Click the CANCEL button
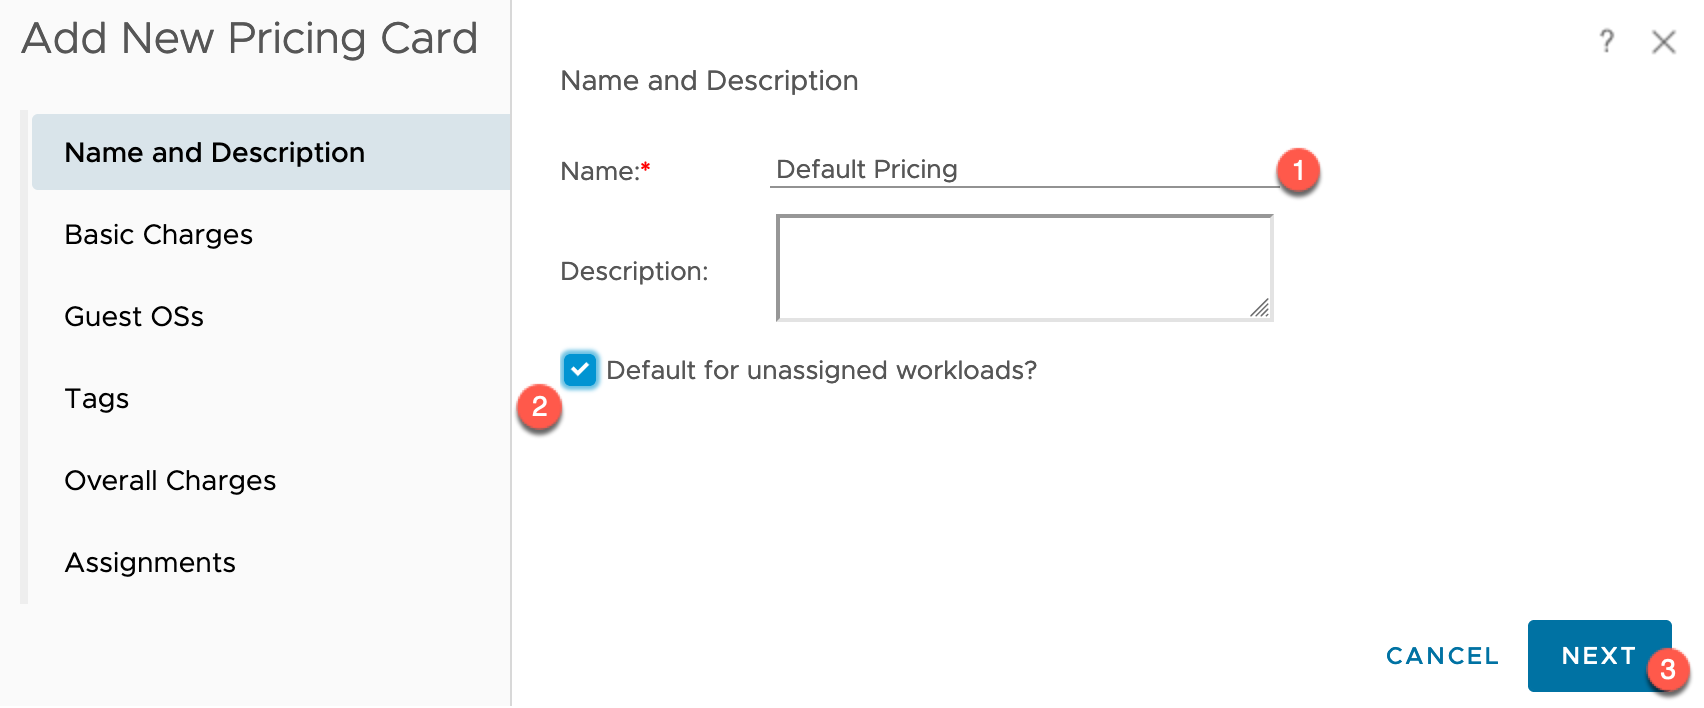Image resolution: width=1704 pixels, height=708 pixels. [x=1442, y=656]
